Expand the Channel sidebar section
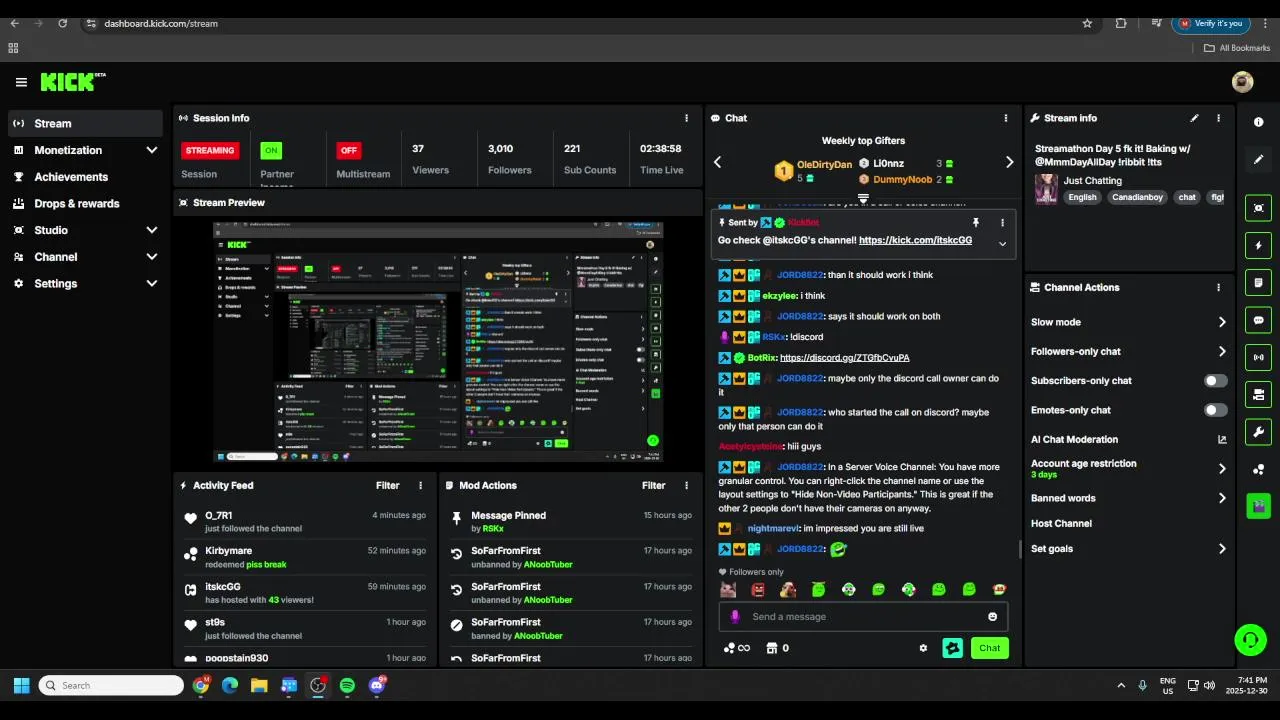Screen dimensions: 1280x720 pyautogui.click(x=152, y=257)
